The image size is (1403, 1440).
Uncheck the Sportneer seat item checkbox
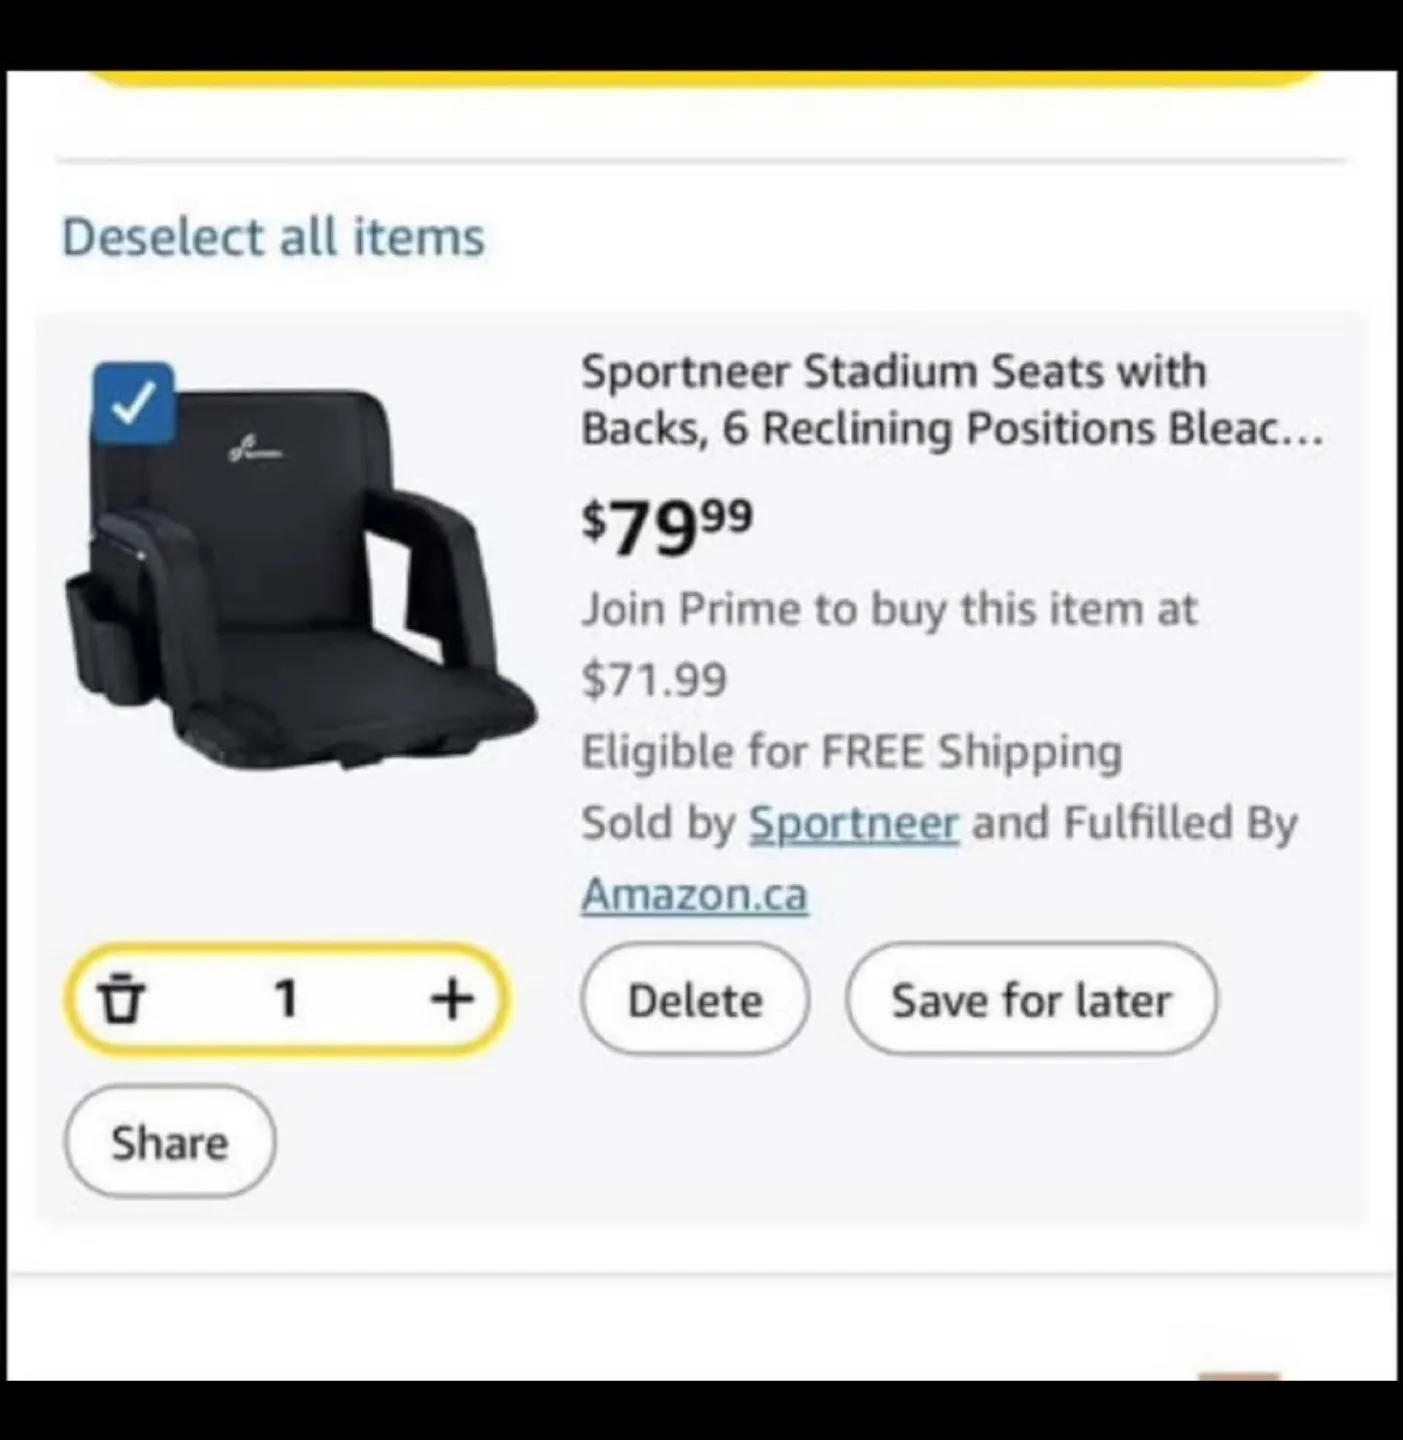click(x=133, y=403)
